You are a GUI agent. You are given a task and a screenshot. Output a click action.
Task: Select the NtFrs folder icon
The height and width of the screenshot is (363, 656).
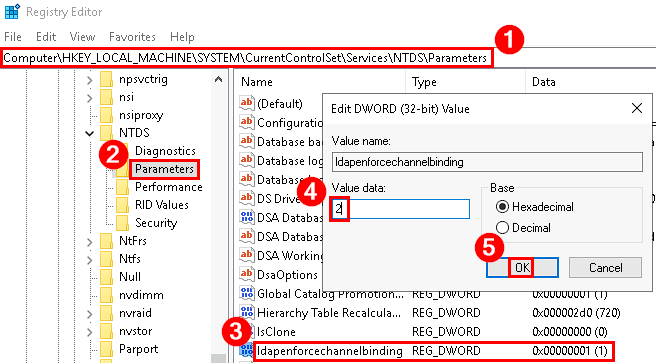coord(107,241)
